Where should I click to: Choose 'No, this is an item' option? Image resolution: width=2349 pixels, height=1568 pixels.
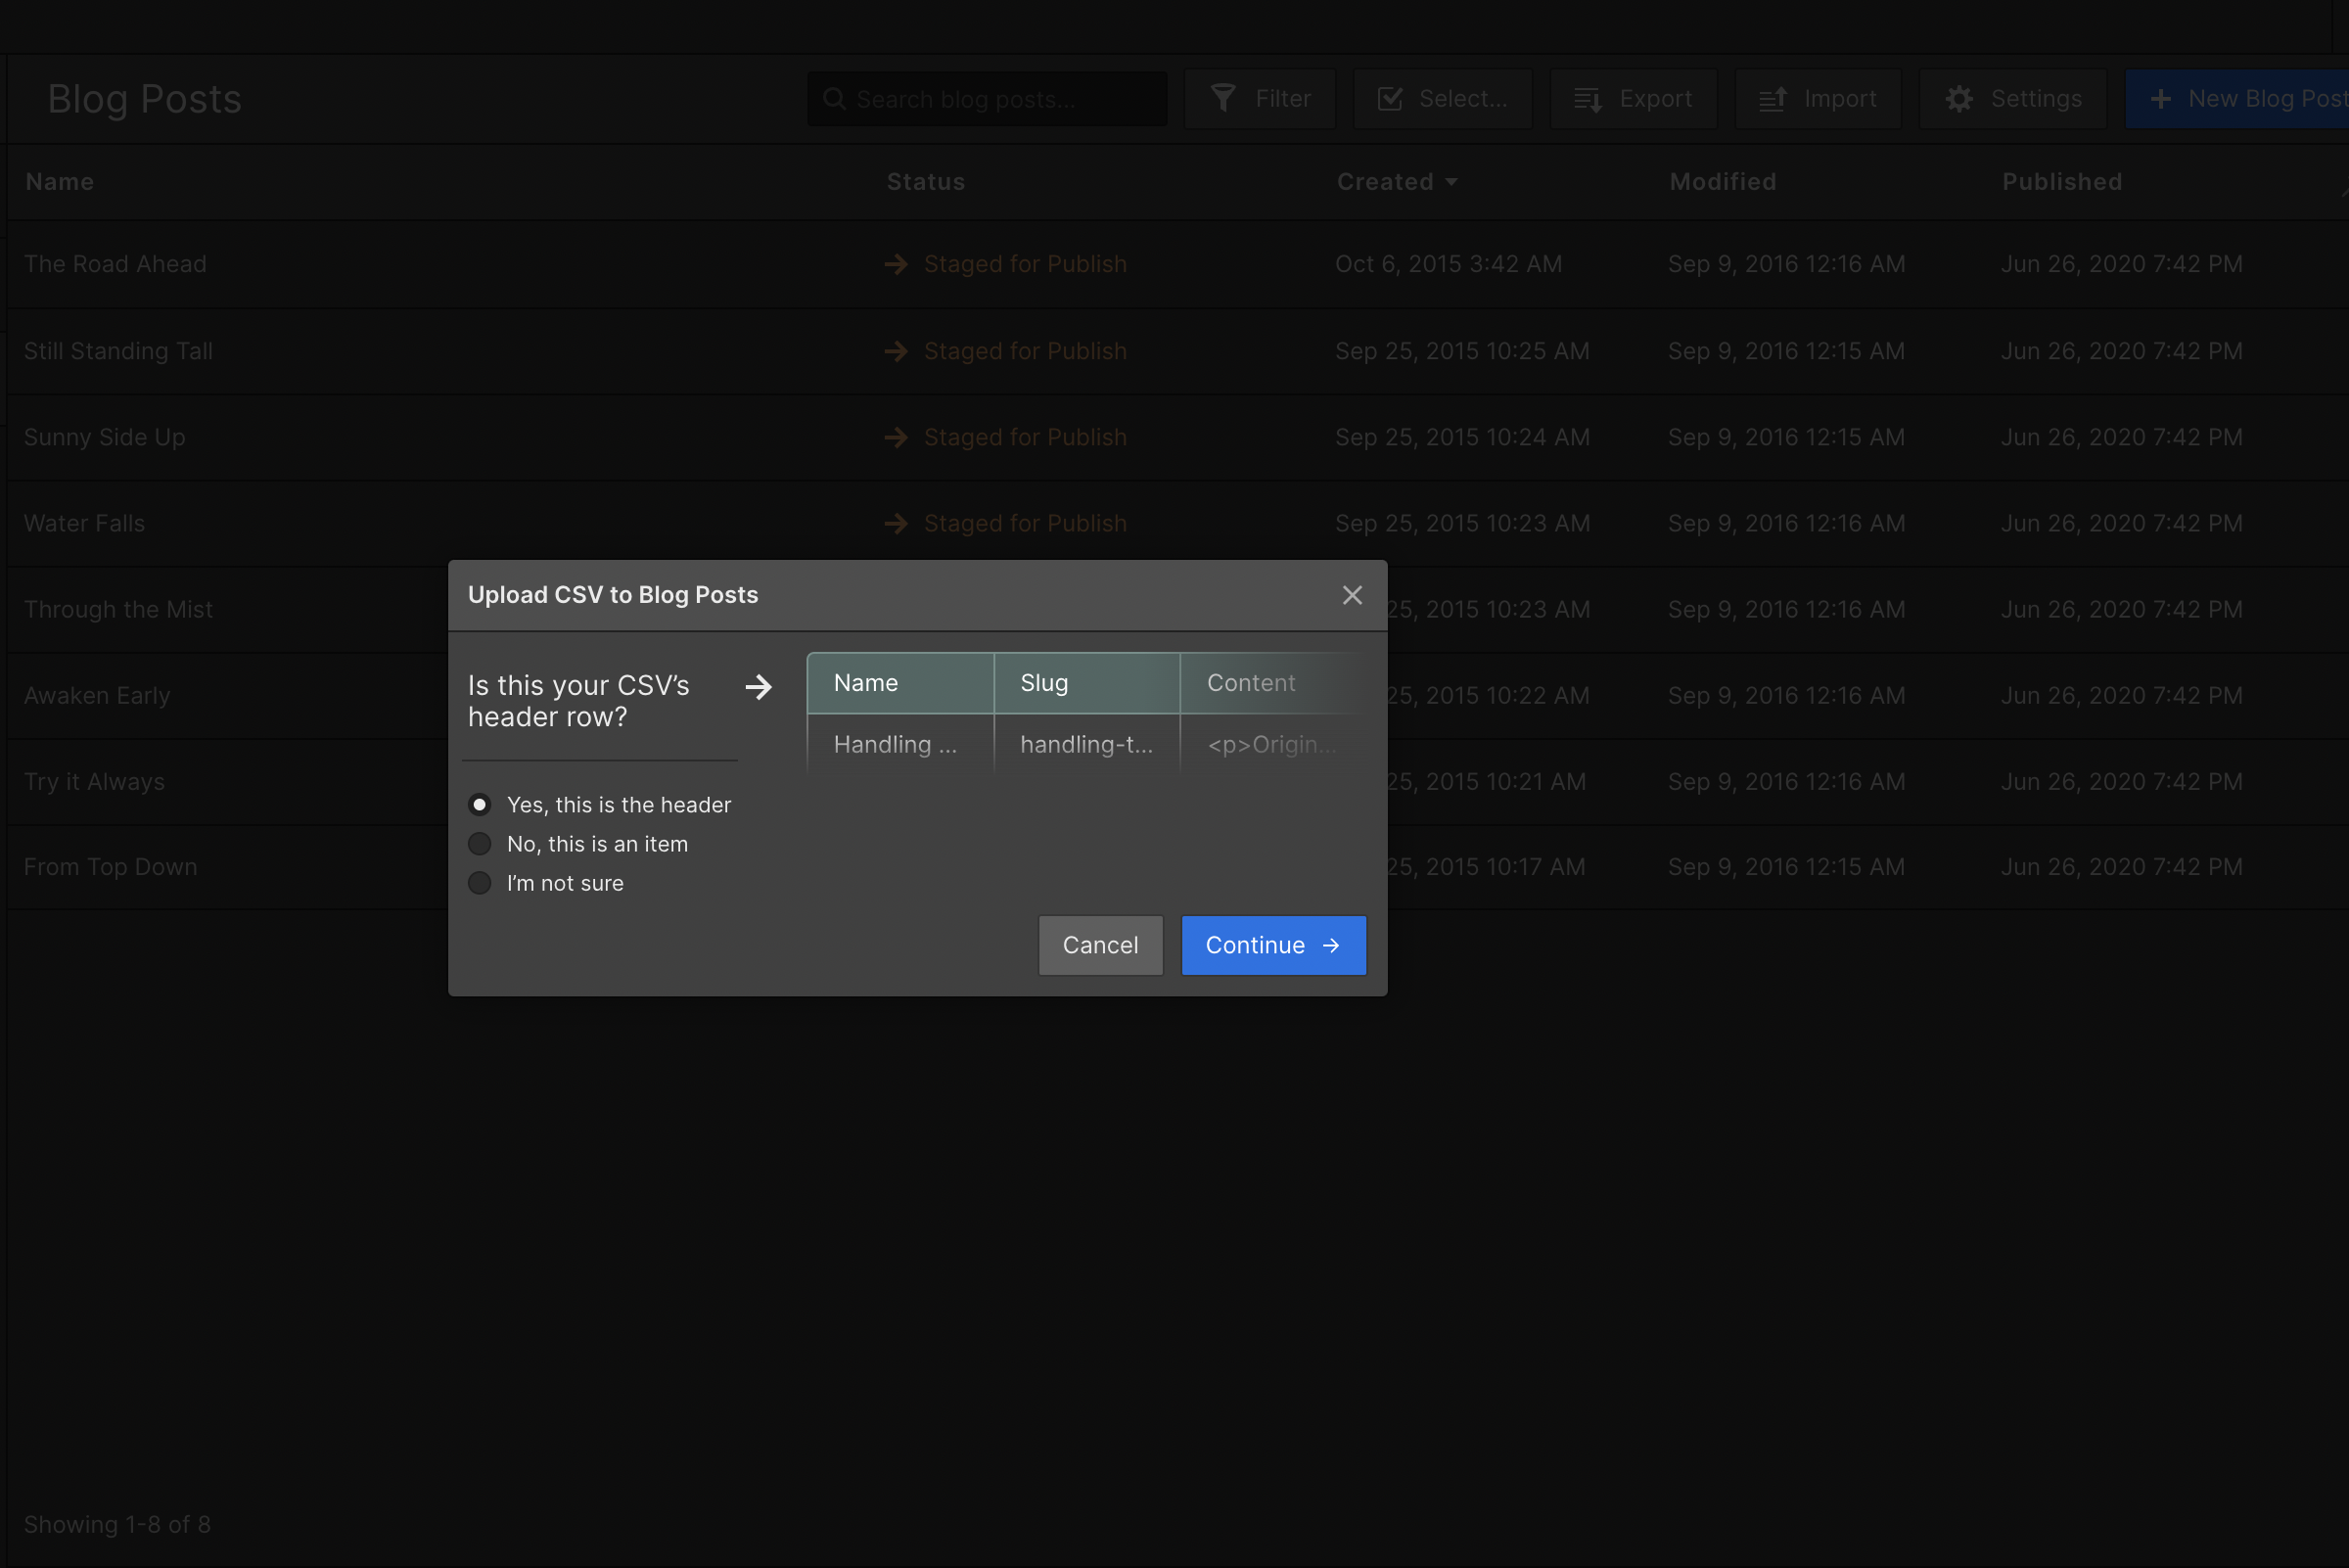(x=480, y=844)
